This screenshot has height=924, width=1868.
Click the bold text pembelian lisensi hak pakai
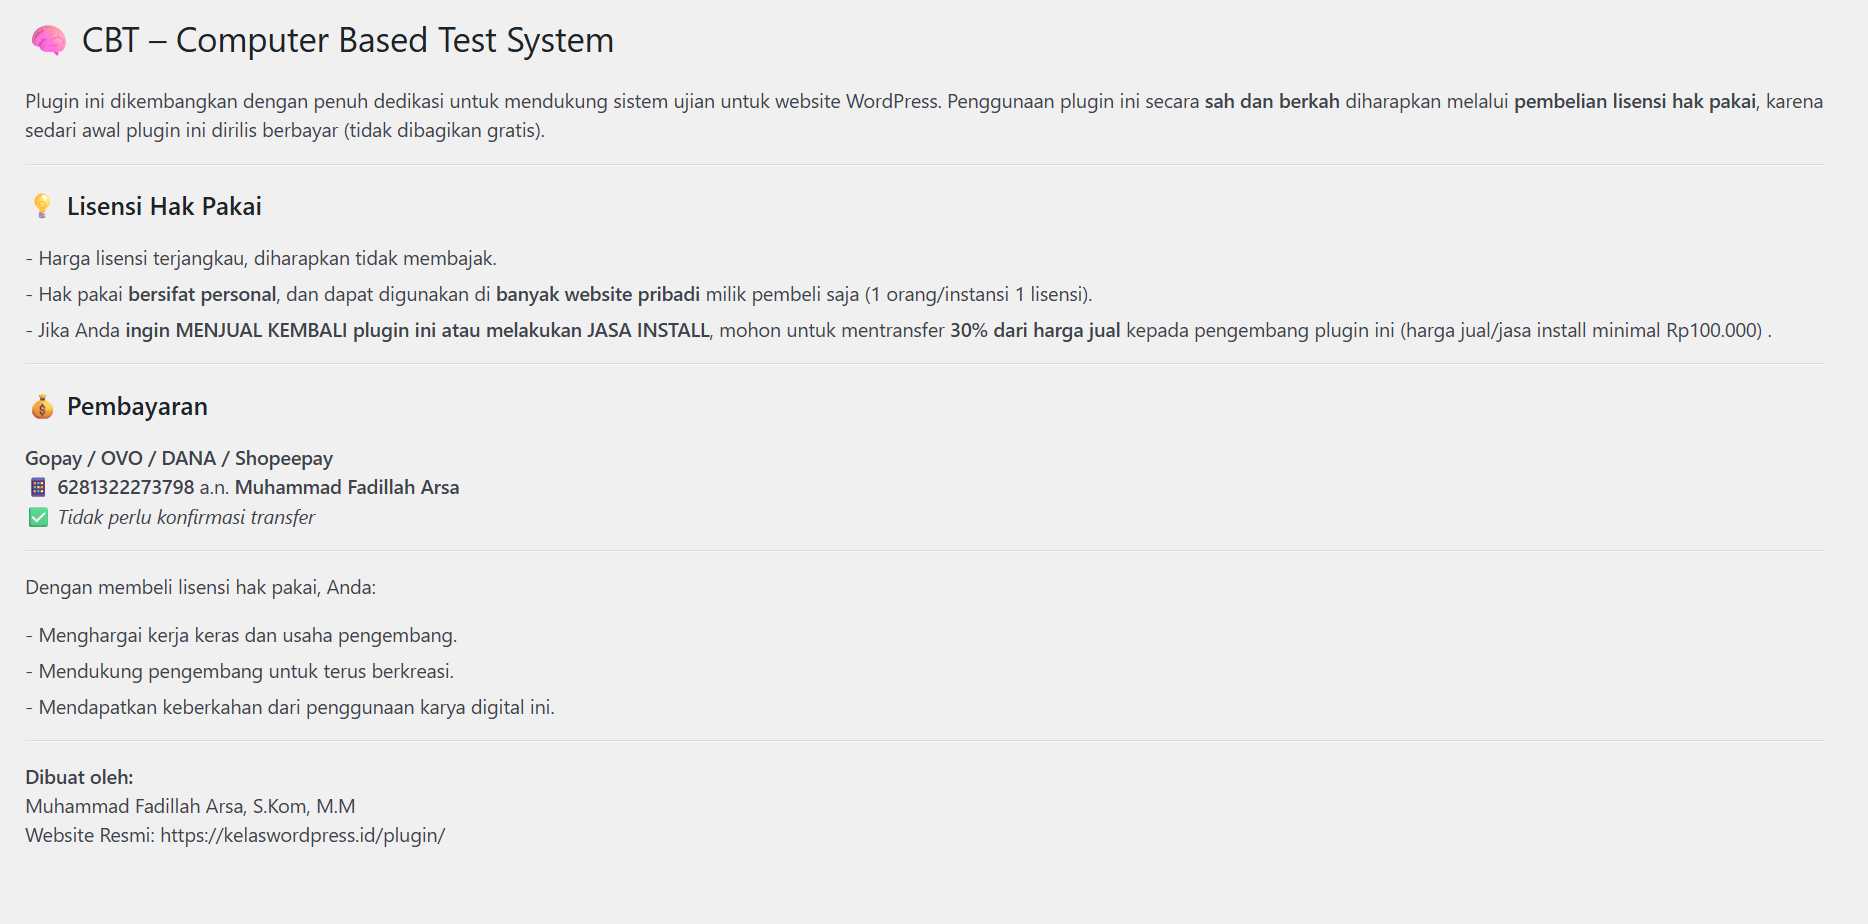tap(1635, 102)
